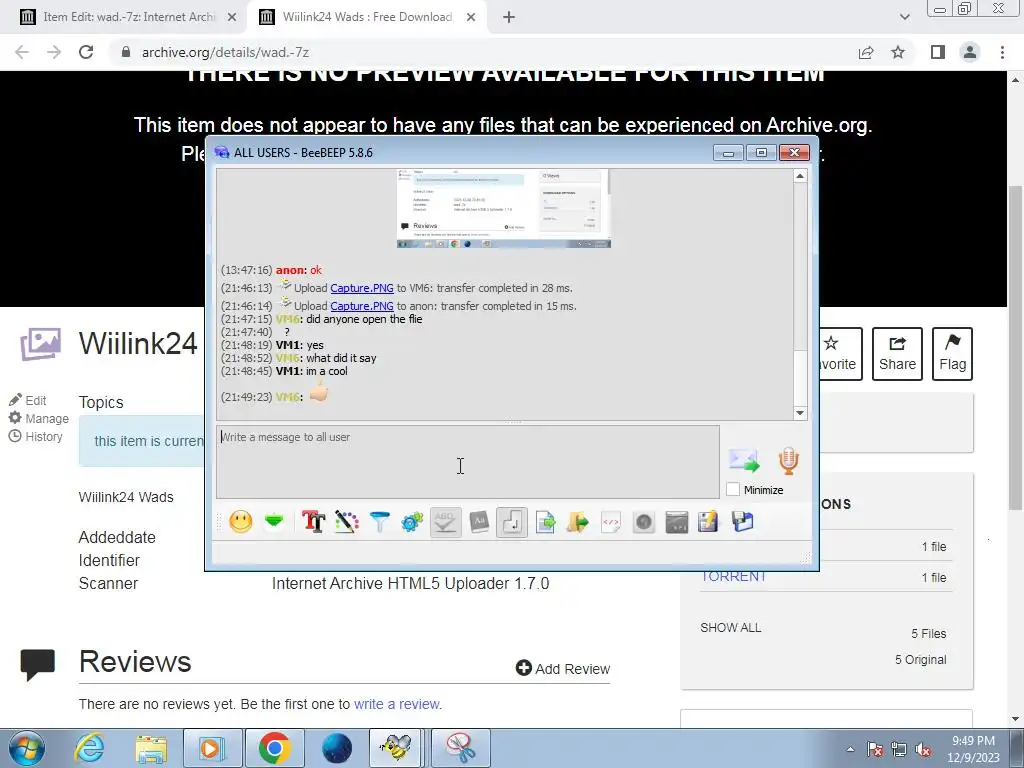Toggle the Return-key send mode button
Screen dimensions: 1024x768
coord(512,522)
